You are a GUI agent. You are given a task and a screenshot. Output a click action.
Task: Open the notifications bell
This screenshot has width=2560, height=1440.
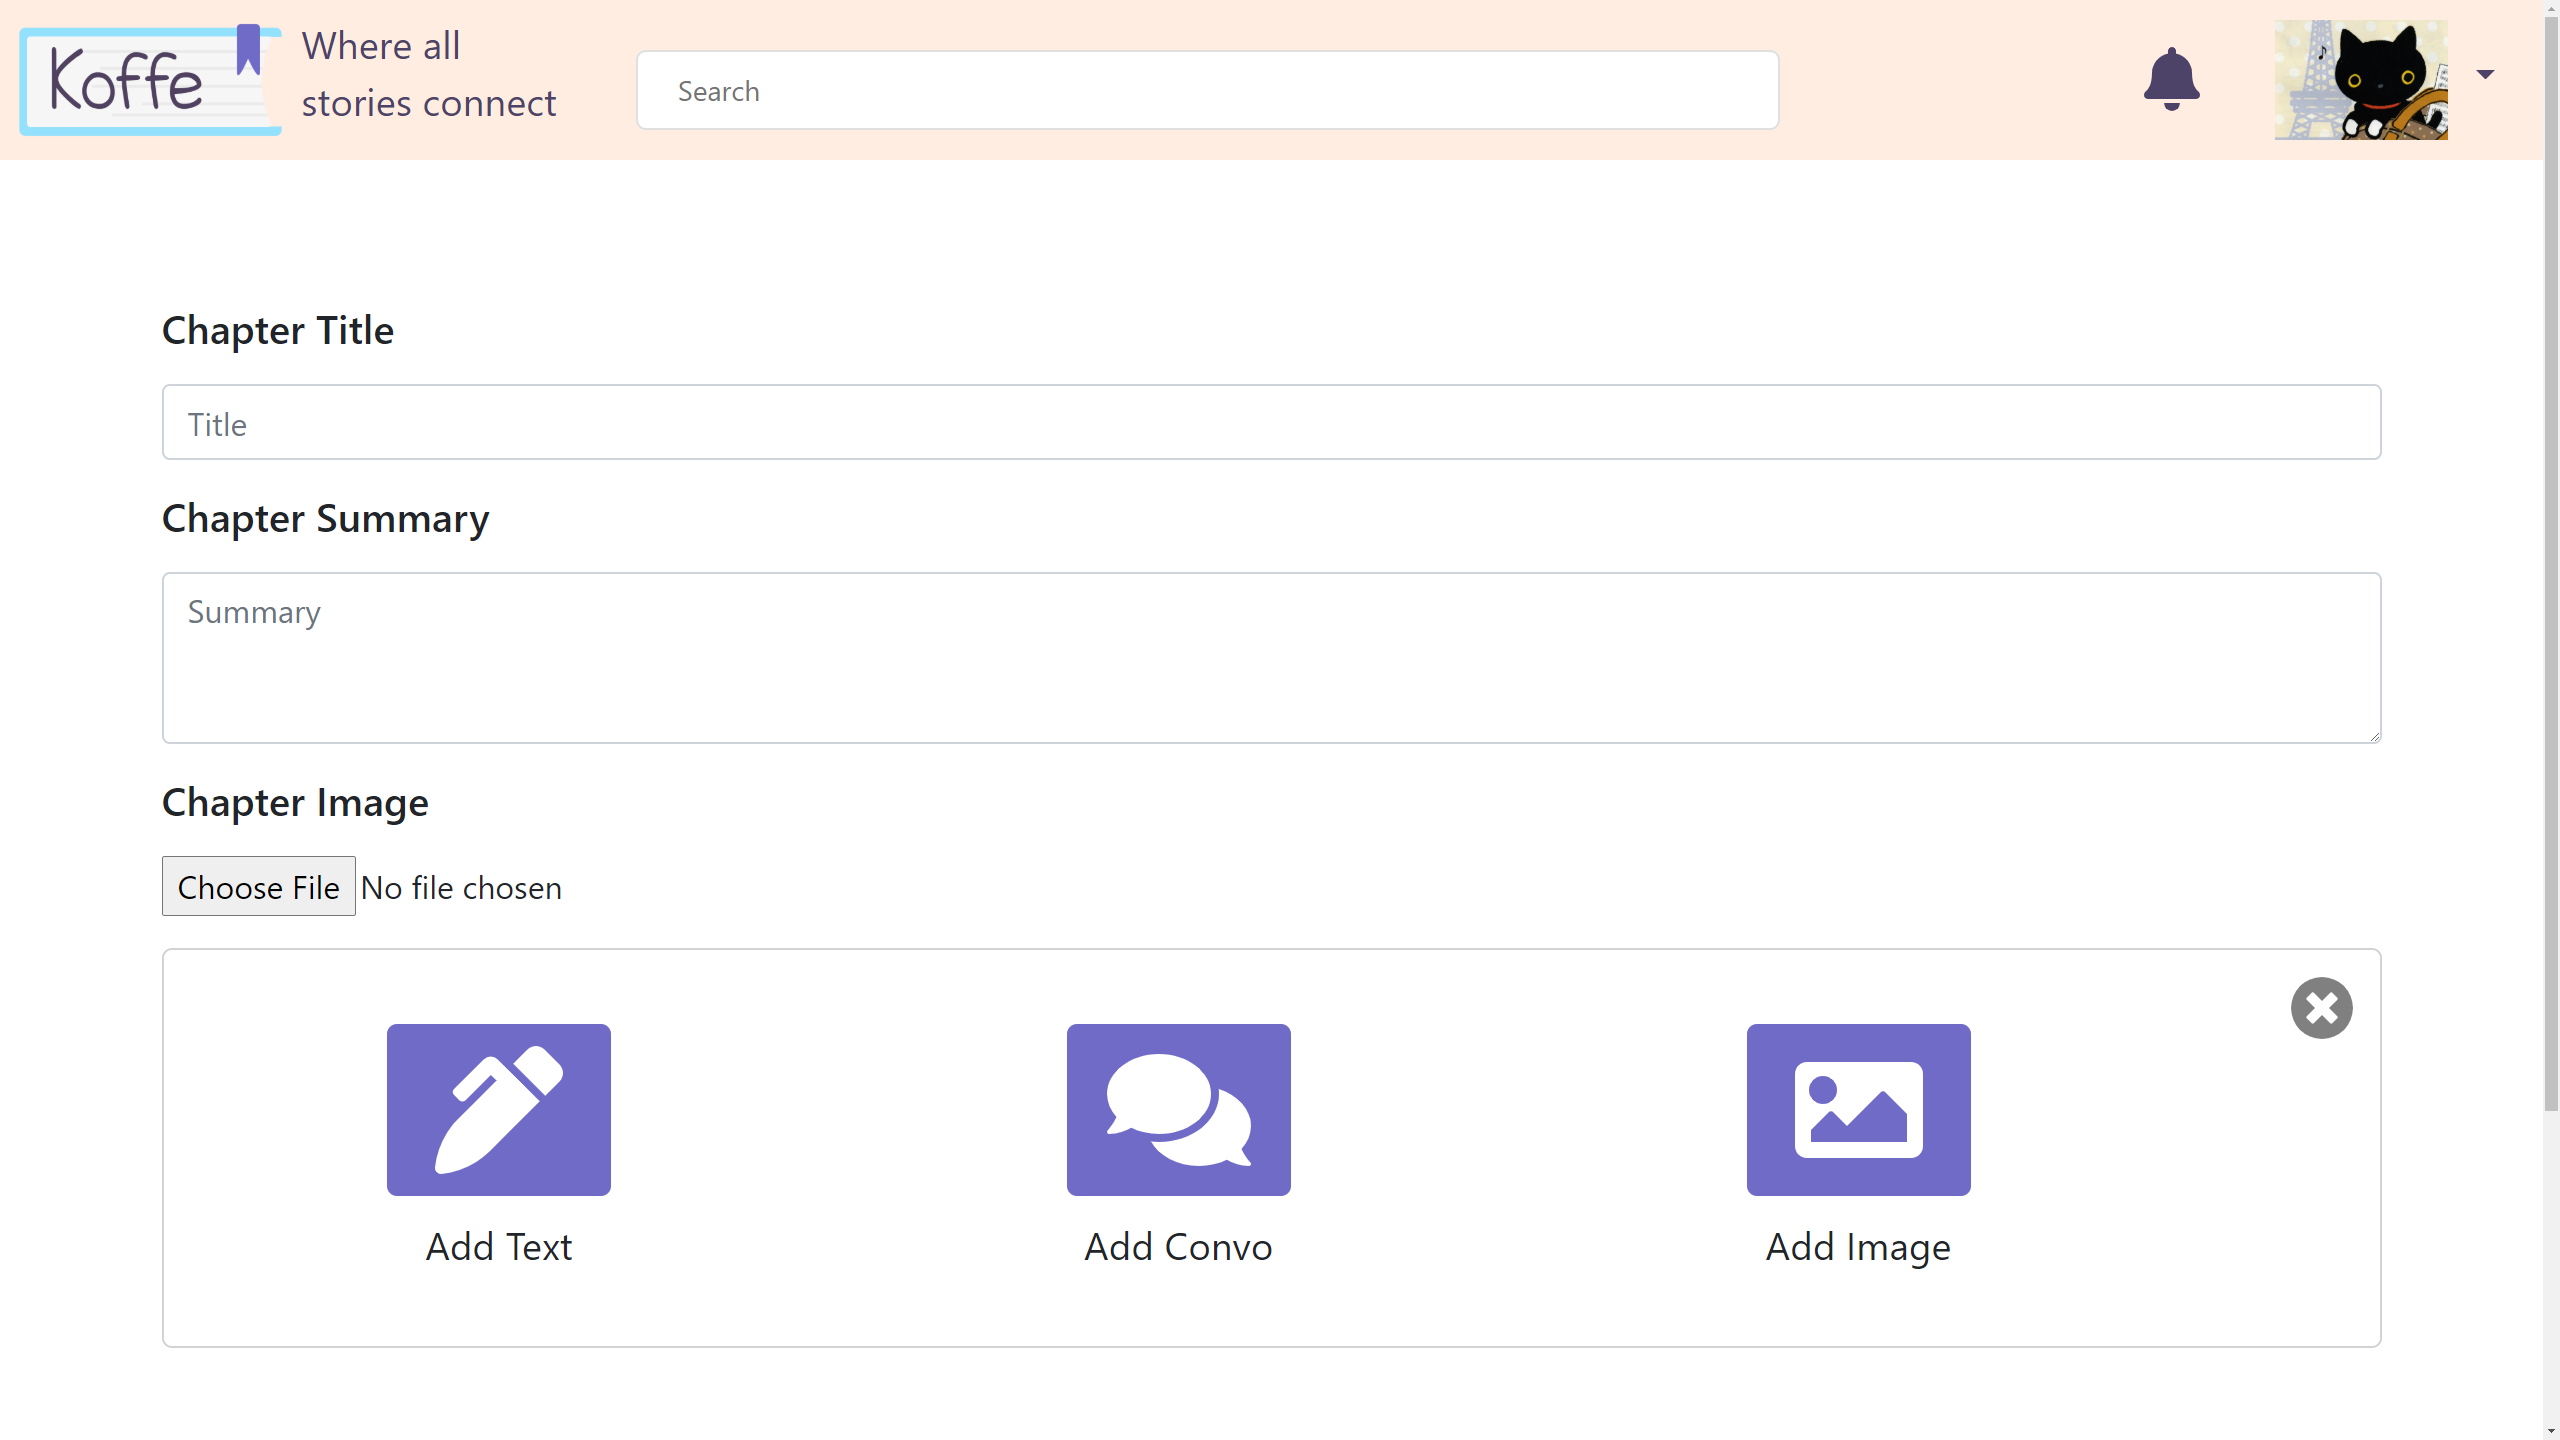point(2171,79)
